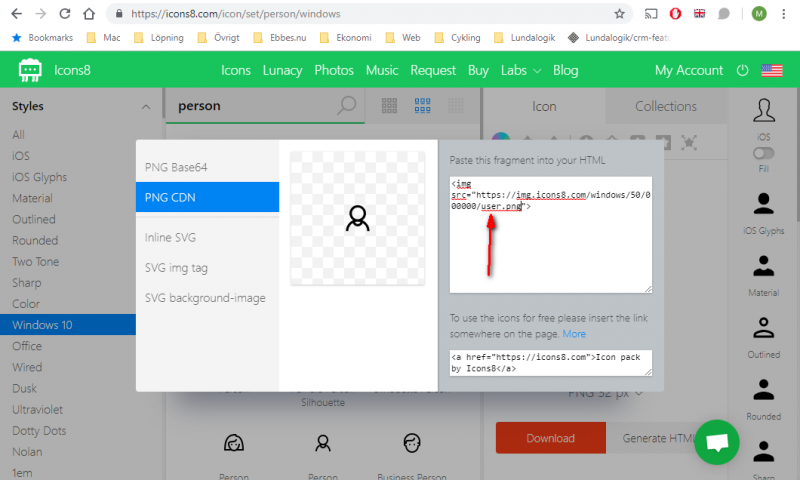Select the Two Tone style
This screenshot has height=480, width=800.
(35, 261)
